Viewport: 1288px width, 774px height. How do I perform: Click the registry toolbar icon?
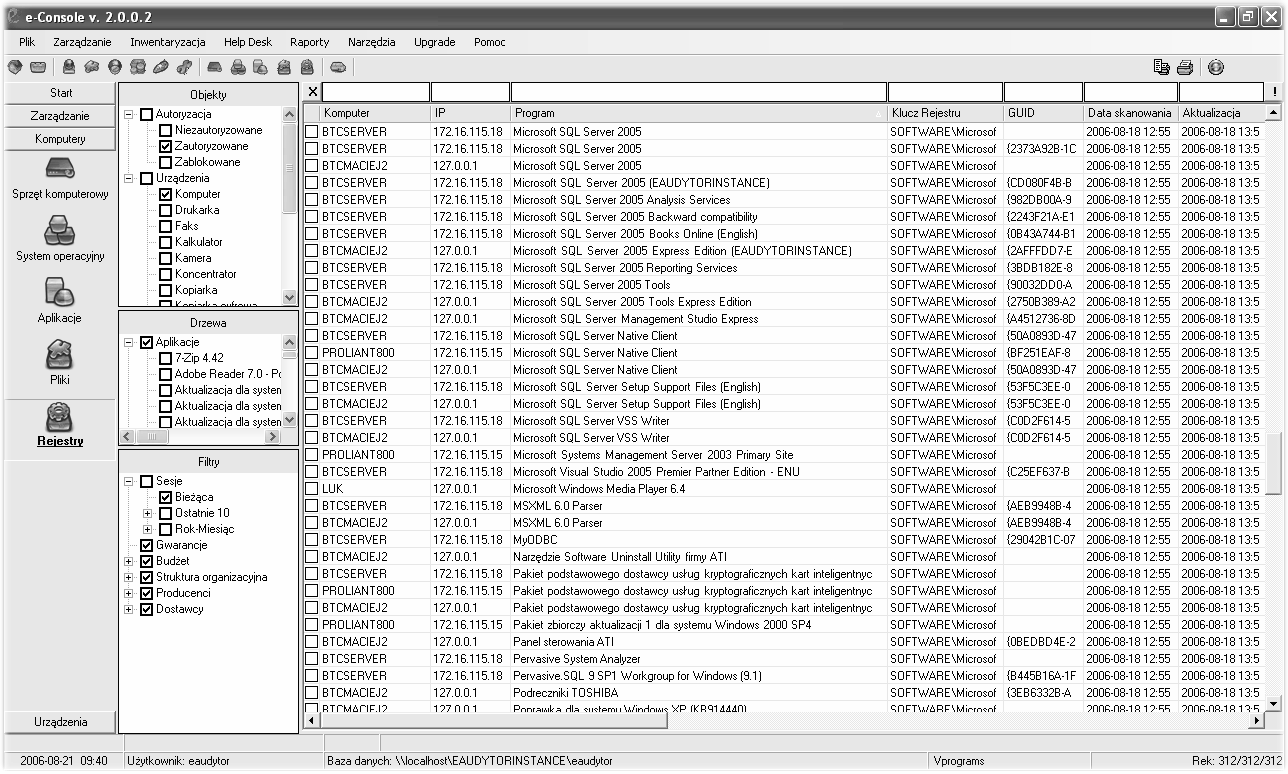coord(307,68)
